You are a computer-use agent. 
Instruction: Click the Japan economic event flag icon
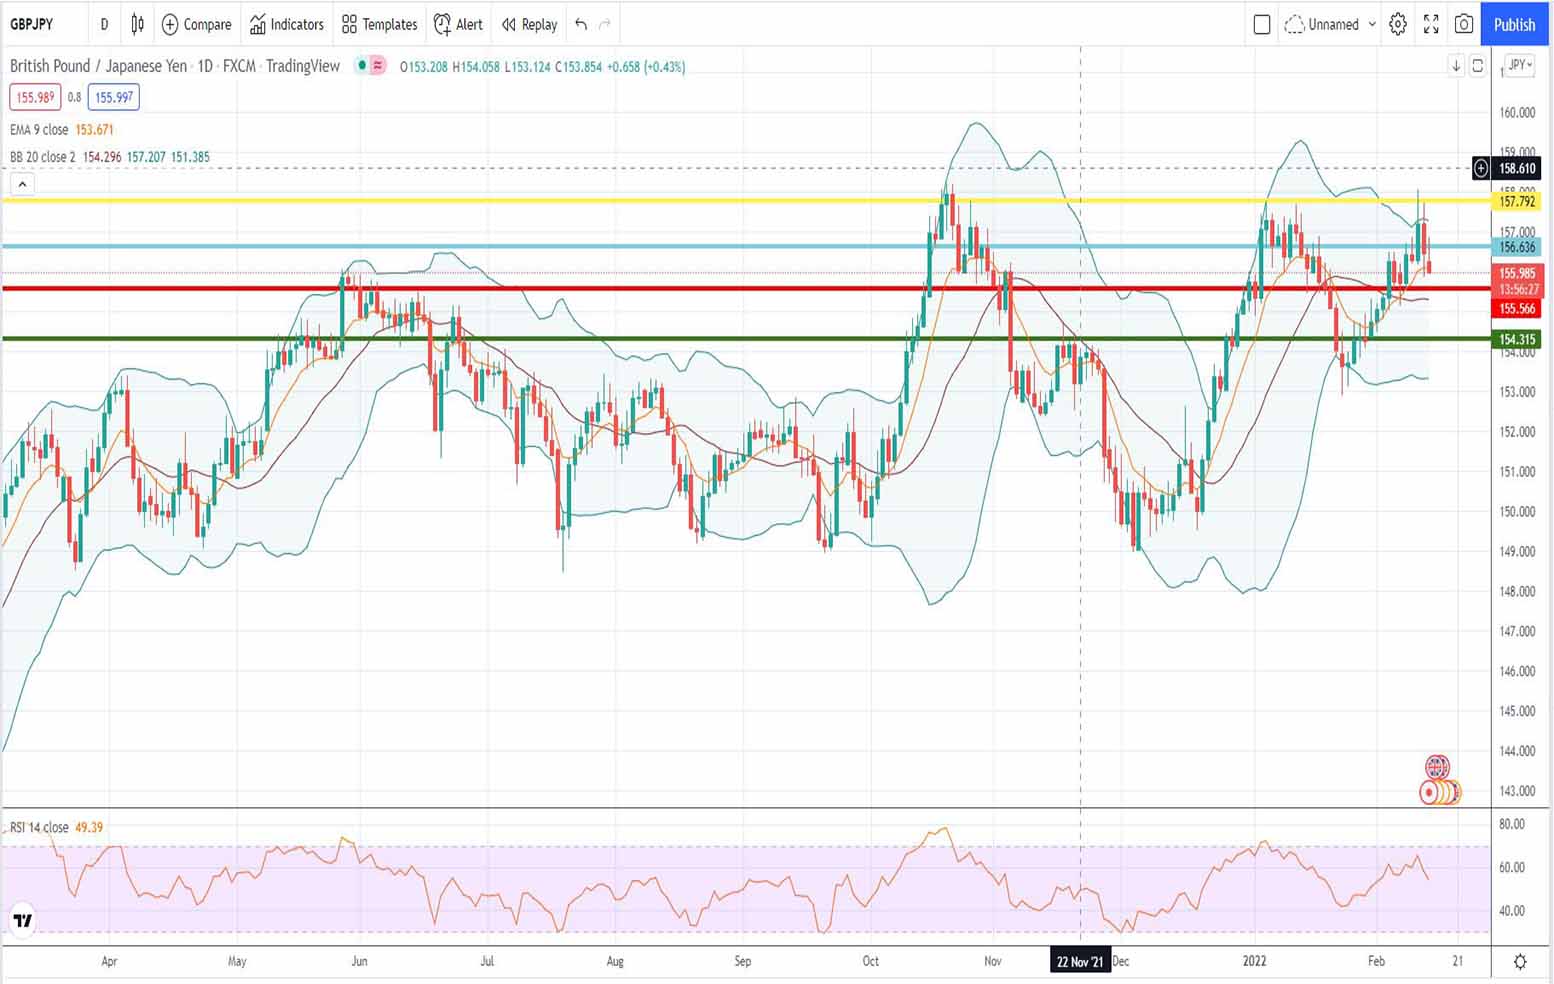point(1431,793)
